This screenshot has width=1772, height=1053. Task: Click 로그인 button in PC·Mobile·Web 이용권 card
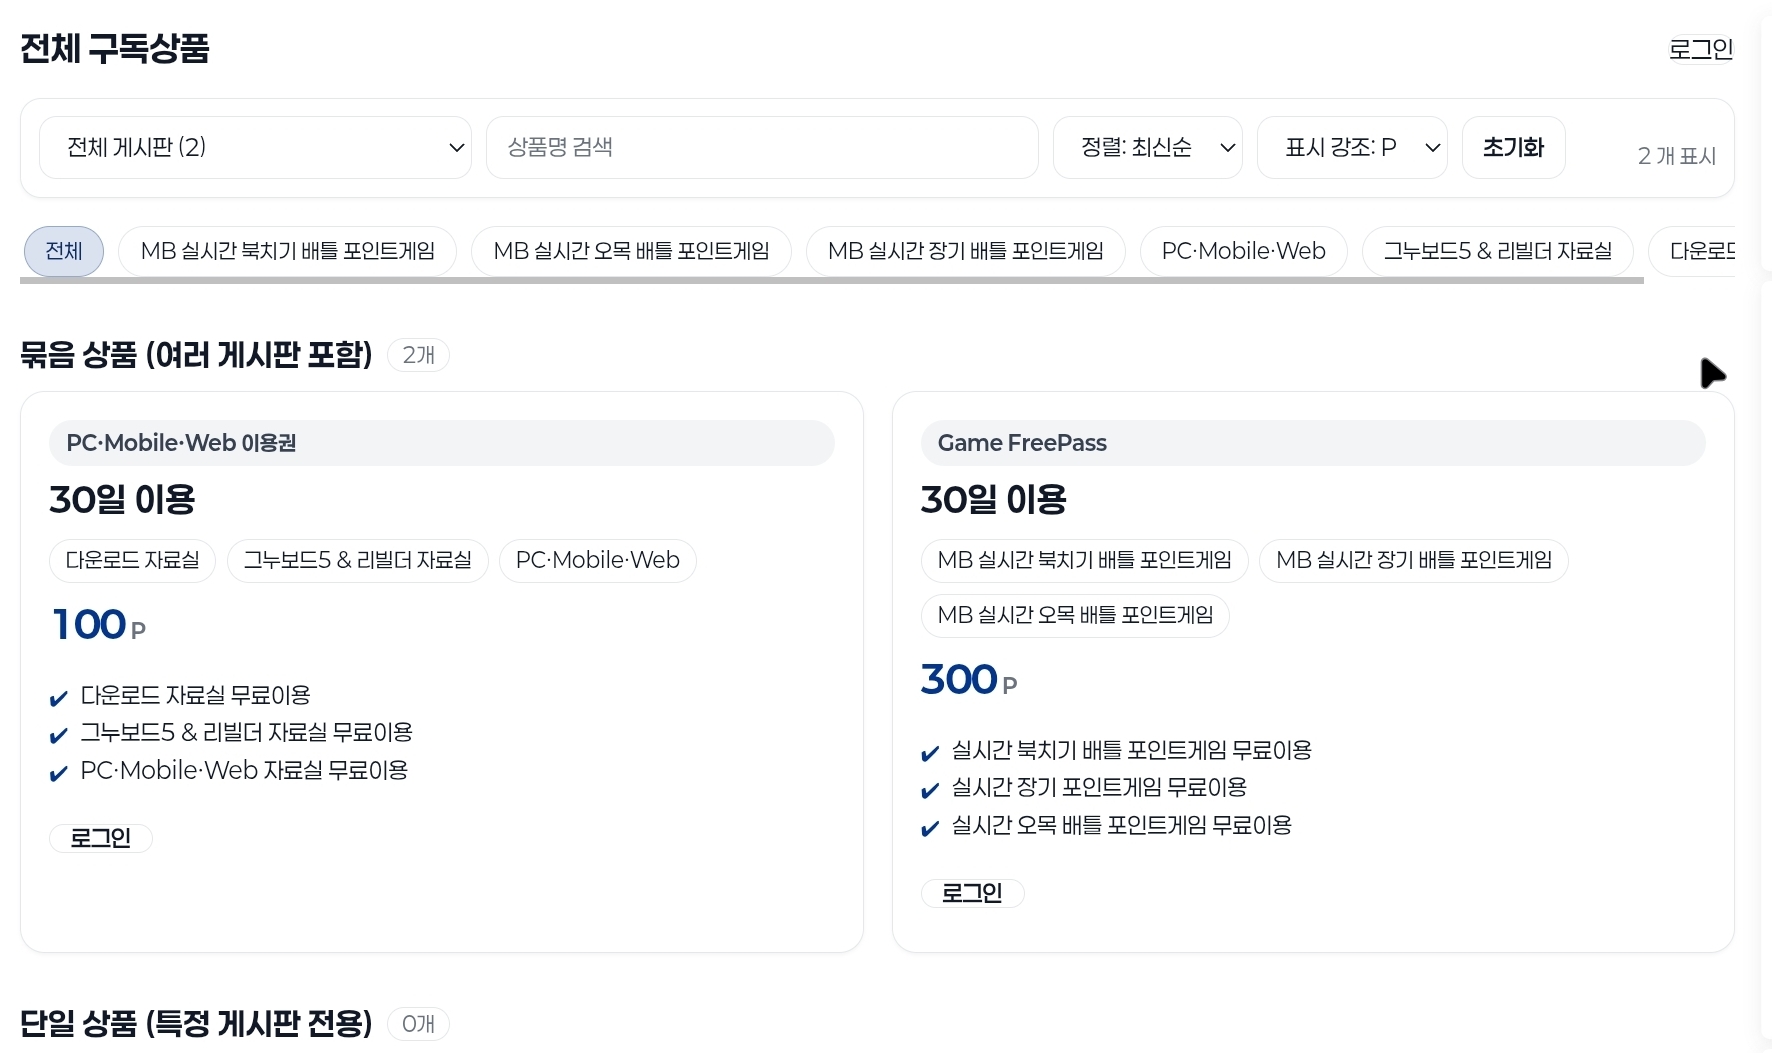[x=101, y=838]
